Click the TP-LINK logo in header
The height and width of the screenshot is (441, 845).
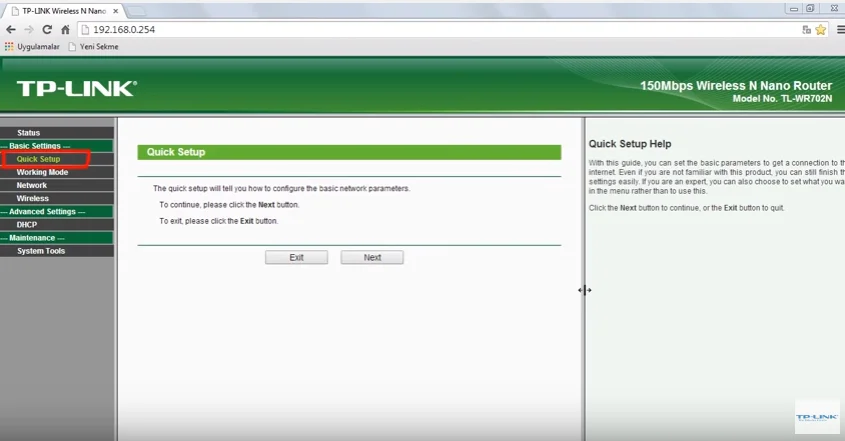point(76,89)
